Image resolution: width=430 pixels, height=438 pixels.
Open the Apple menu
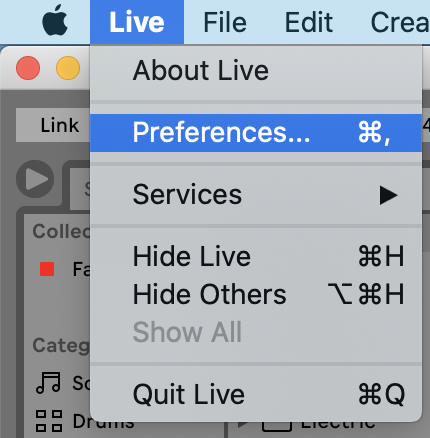[x=55, y=21]
